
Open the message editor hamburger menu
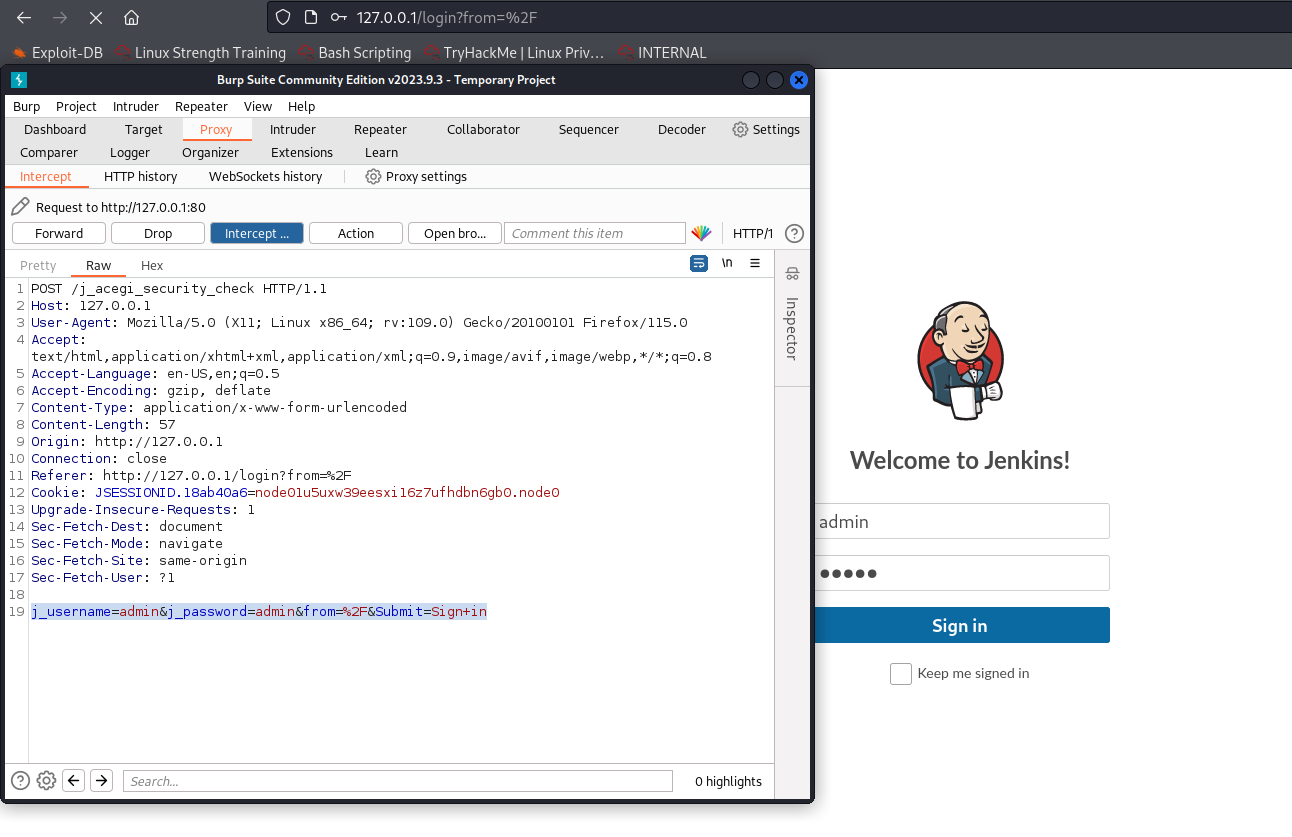click(755, 263)
